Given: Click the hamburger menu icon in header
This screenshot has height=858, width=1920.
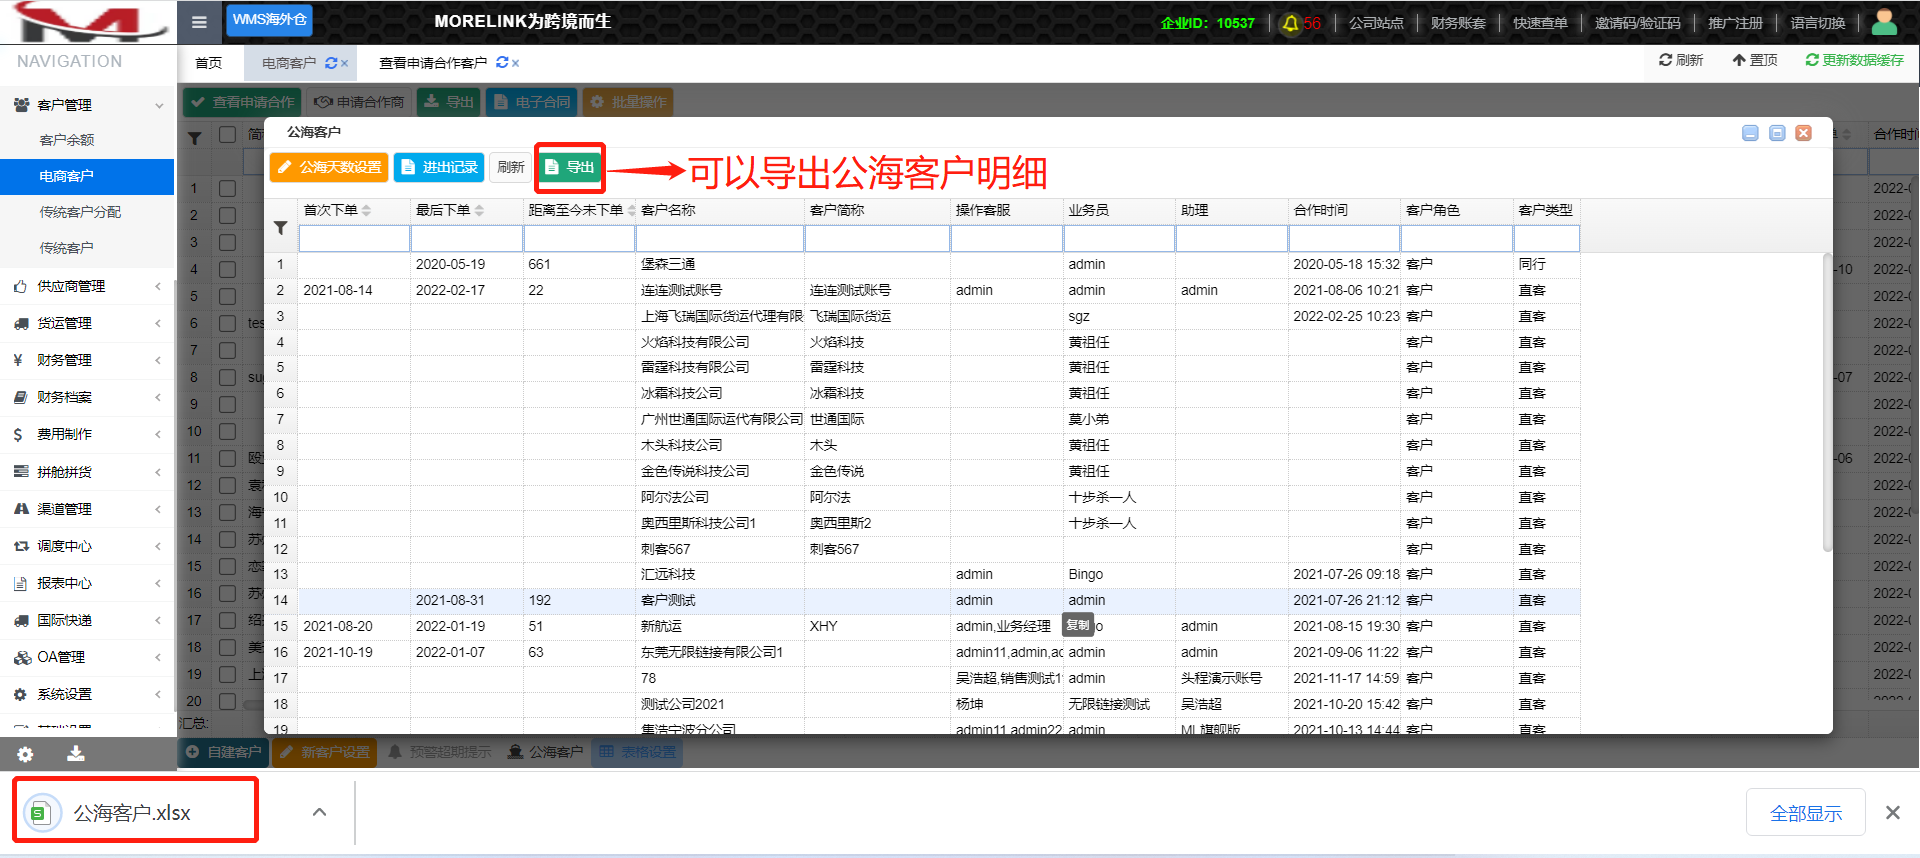Looking at the screenshot, I should point(199,22).
